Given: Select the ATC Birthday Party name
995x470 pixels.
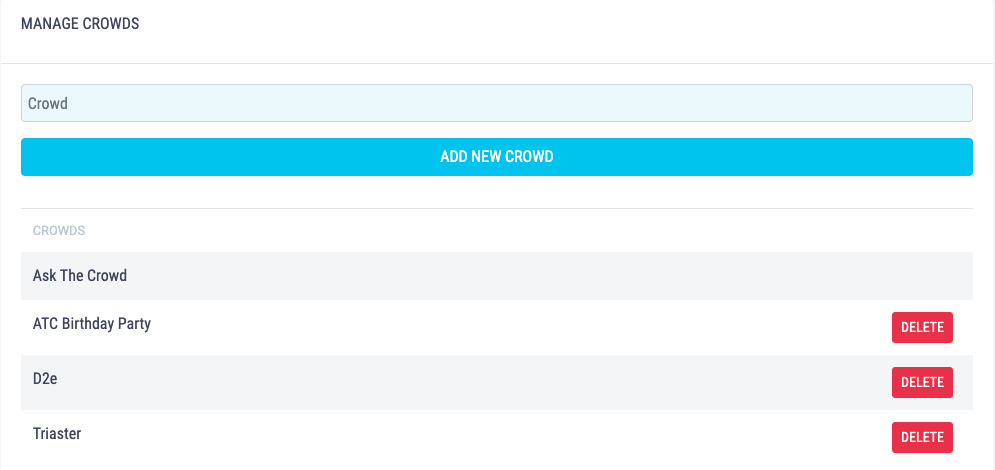Looking at the screenshot, I should pos(92,324).
